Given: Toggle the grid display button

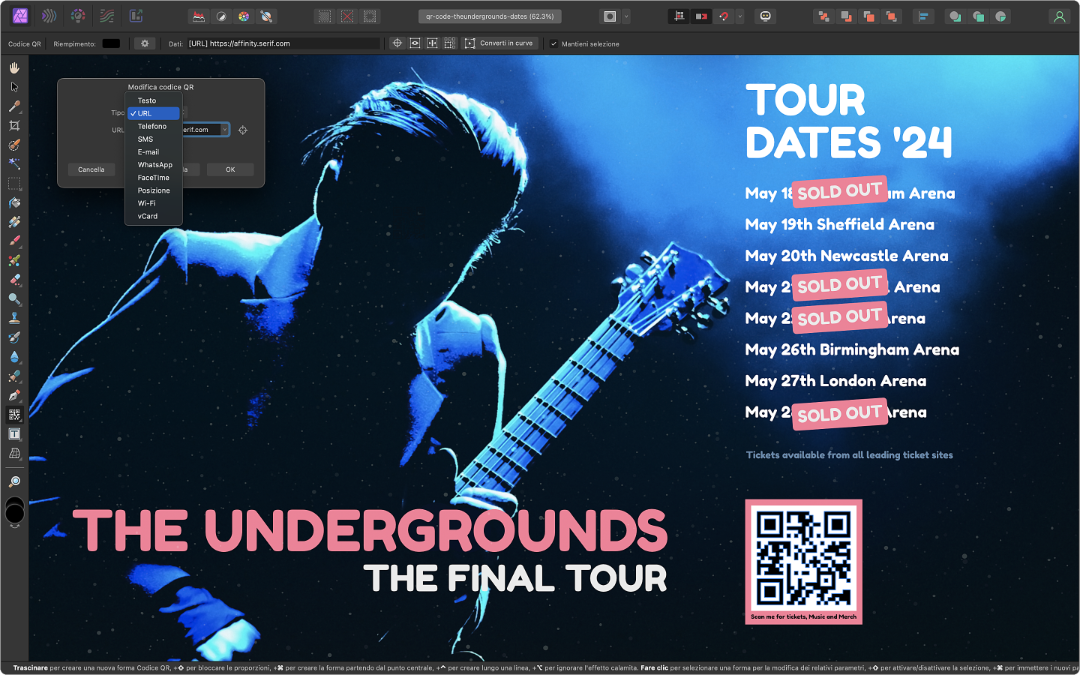Looking at the screenshot, I should point(679,16).
